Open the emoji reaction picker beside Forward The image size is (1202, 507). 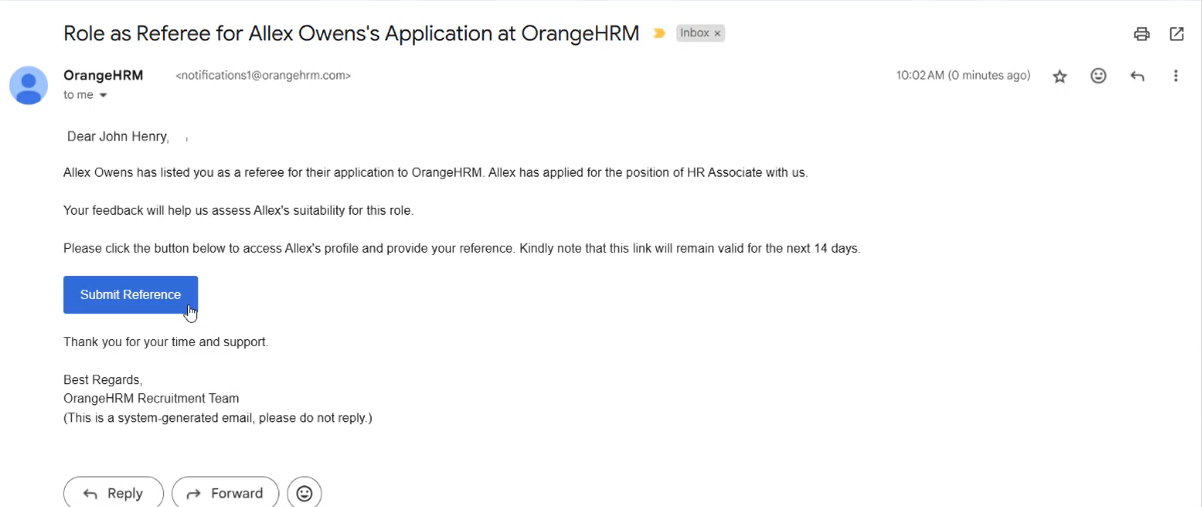304,493
